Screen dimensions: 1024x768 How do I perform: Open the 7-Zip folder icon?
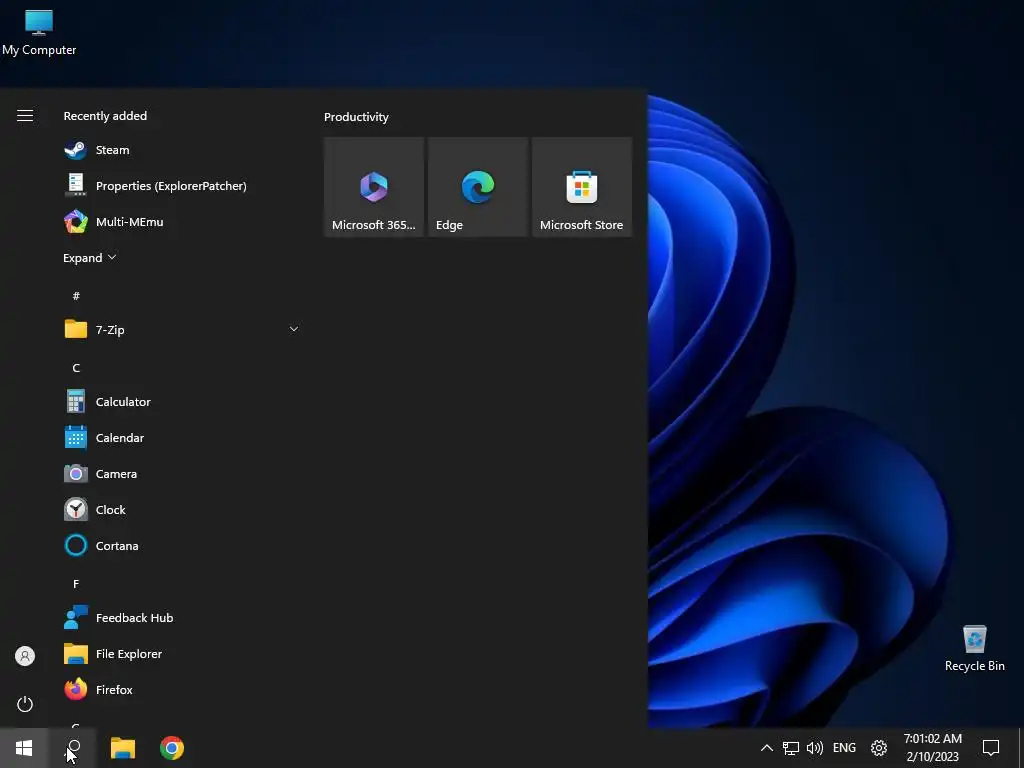76,329
